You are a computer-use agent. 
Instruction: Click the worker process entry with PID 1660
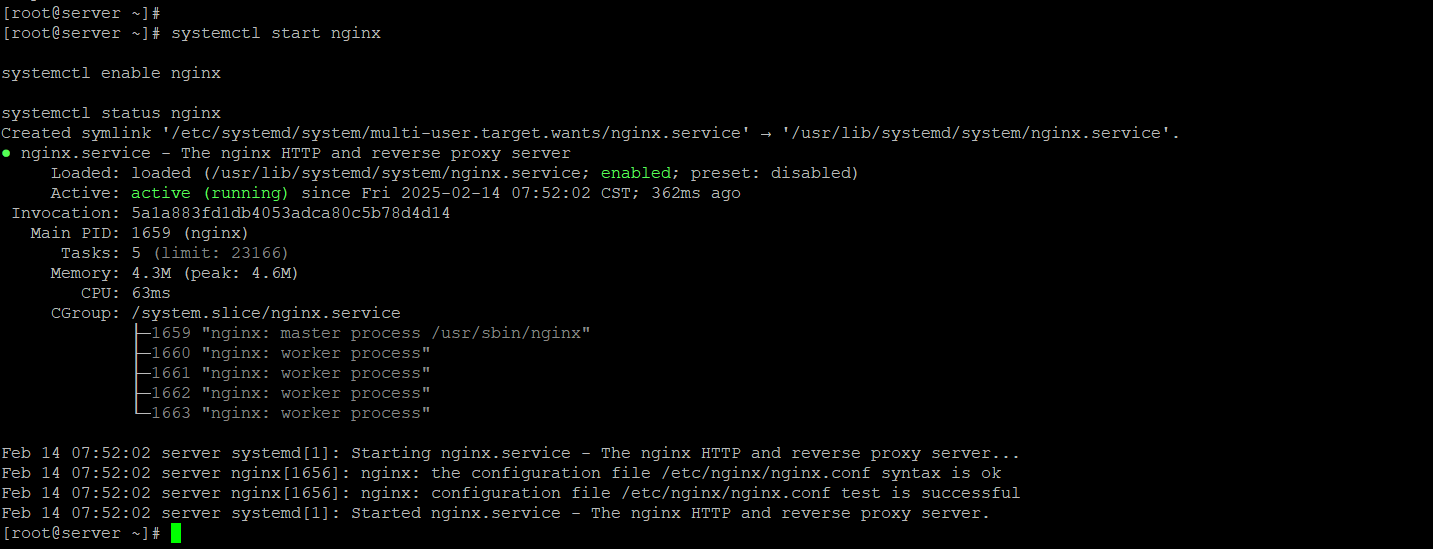coord(281,353)
